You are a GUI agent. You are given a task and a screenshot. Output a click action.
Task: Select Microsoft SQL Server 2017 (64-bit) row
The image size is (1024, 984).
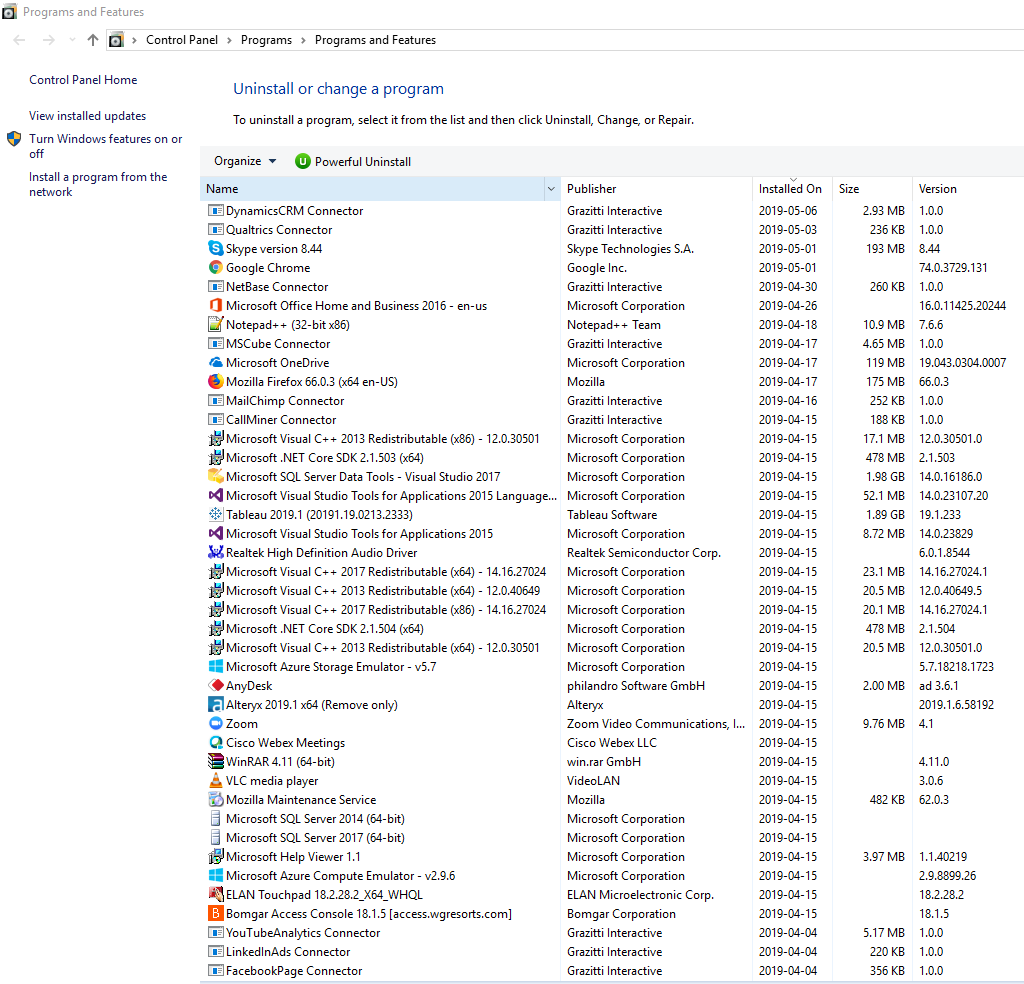pyautogui.click(x=612, y=838)
